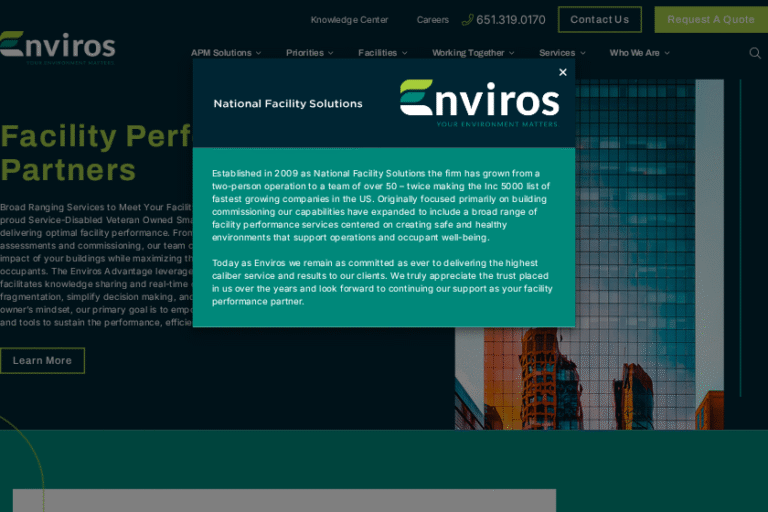Click the chevron beside Who We Are

coord(667,53)
